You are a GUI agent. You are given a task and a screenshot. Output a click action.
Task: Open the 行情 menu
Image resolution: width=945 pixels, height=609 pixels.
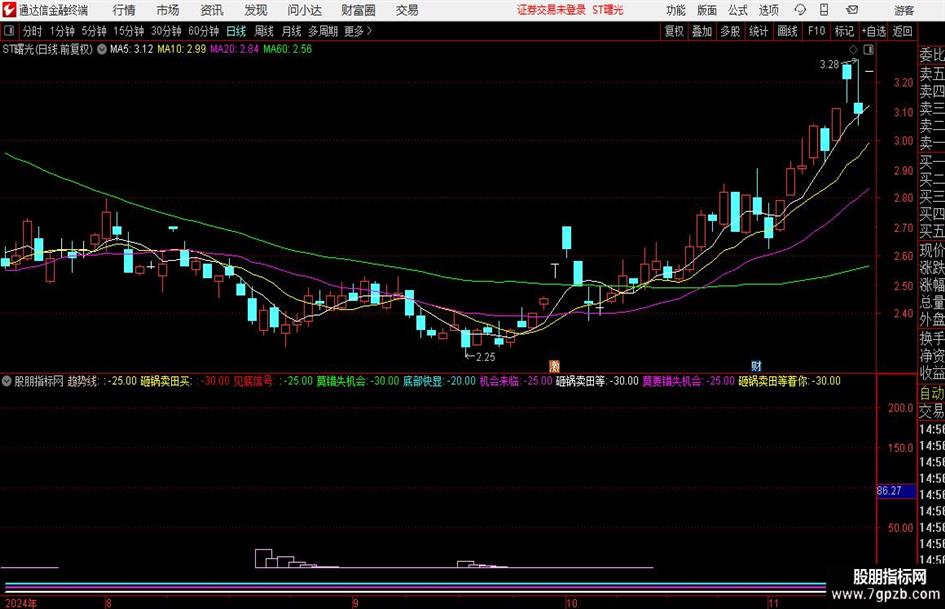pos(124,10)
